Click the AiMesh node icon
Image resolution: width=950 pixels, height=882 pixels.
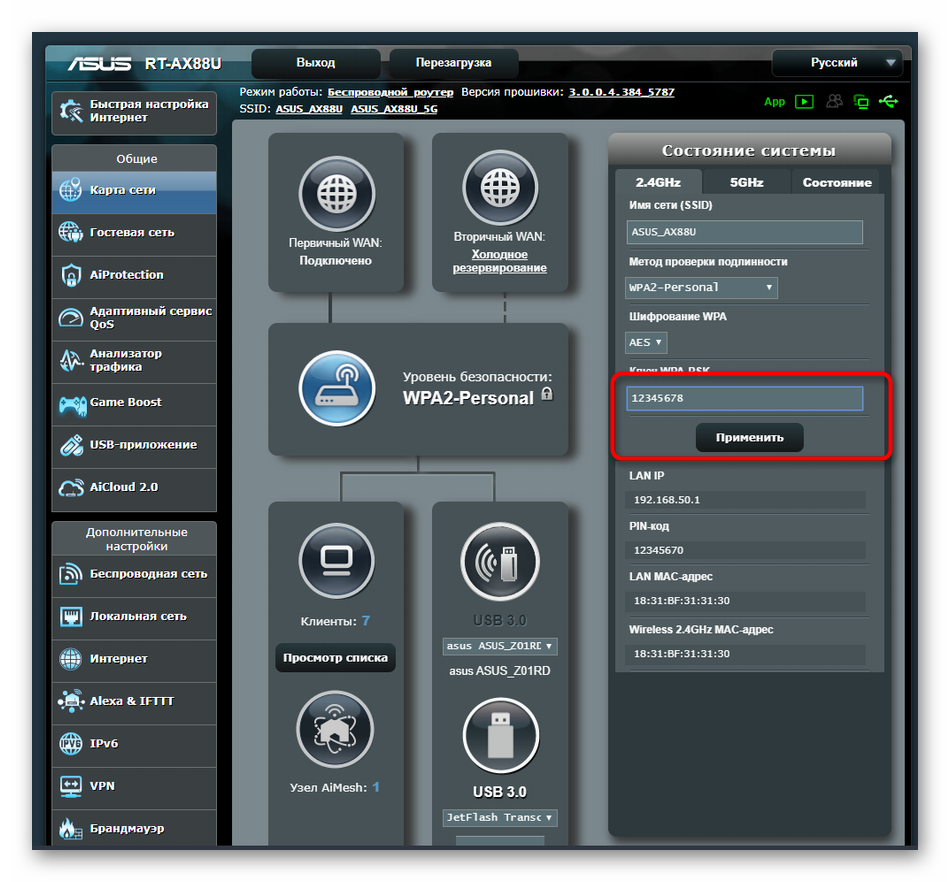click(336, 729)
